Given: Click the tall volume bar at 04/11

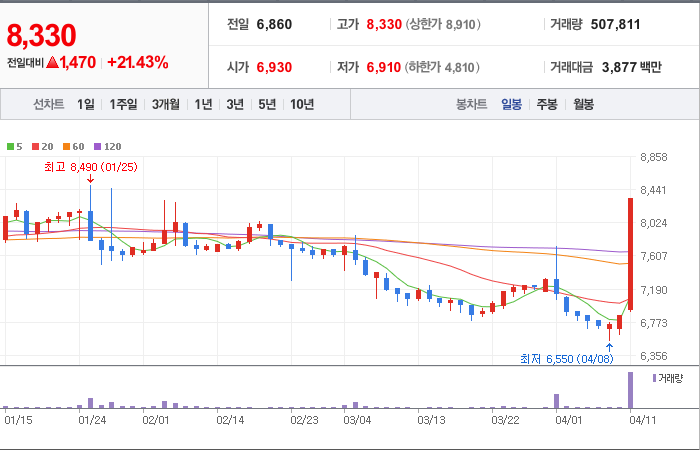Looking at the screenshot, I should pos(631,390).
